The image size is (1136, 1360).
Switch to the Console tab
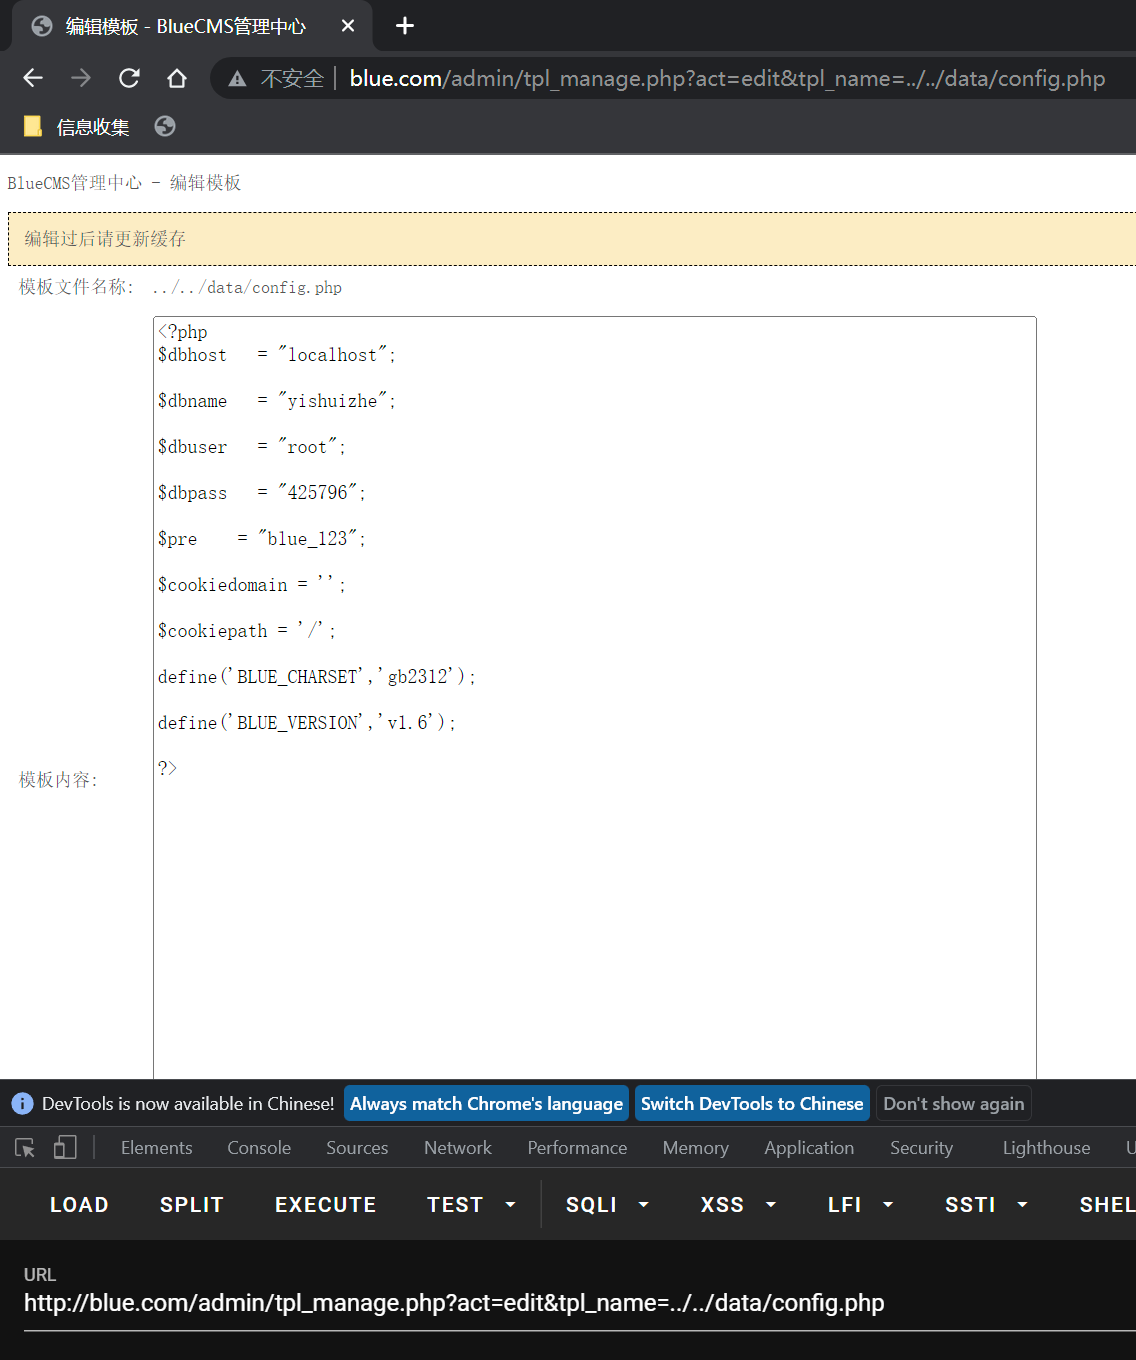pos(259,1148)
